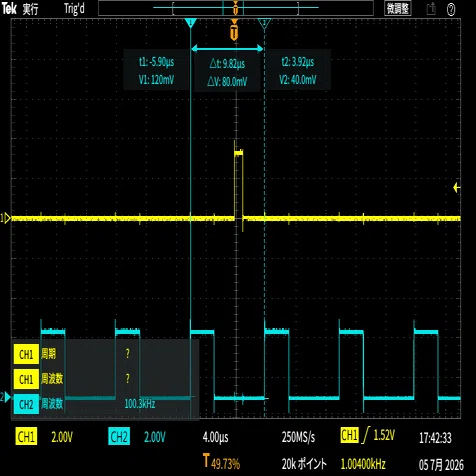
Task: Select the CH1 周期 measurement row
Action: coord(105,354)
